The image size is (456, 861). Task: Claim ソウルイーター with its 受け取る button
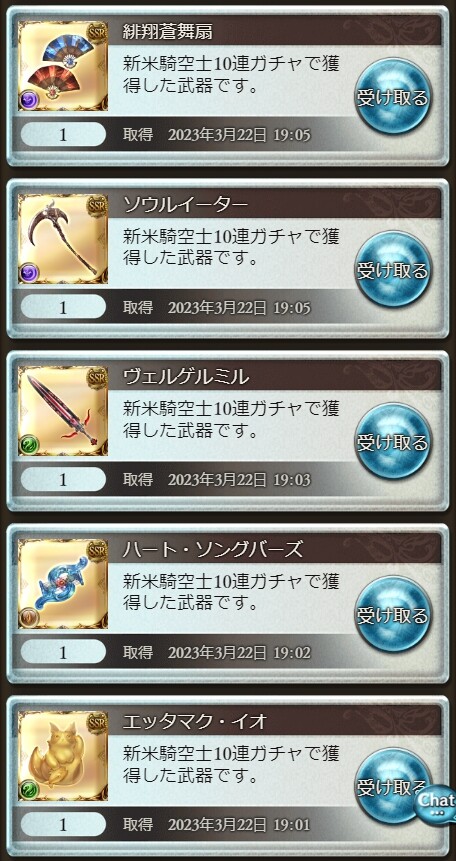point(392,269)
